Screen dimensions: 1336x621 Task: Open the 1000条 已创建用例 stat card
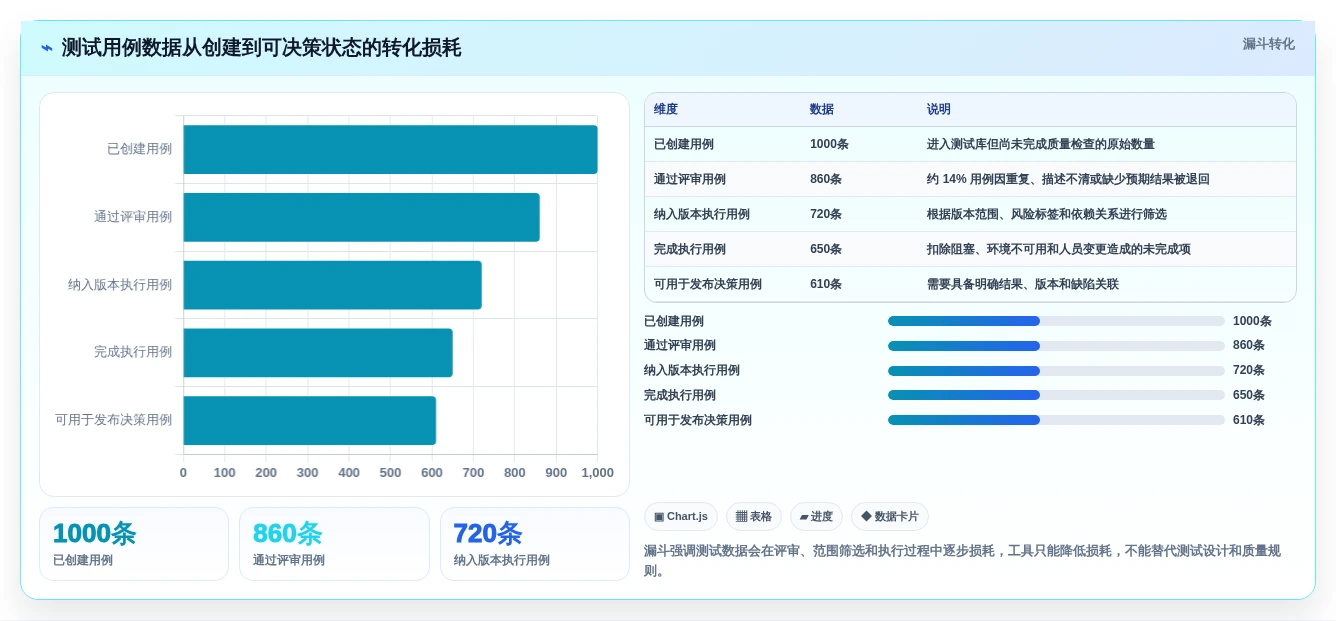(x=134, y=544)
